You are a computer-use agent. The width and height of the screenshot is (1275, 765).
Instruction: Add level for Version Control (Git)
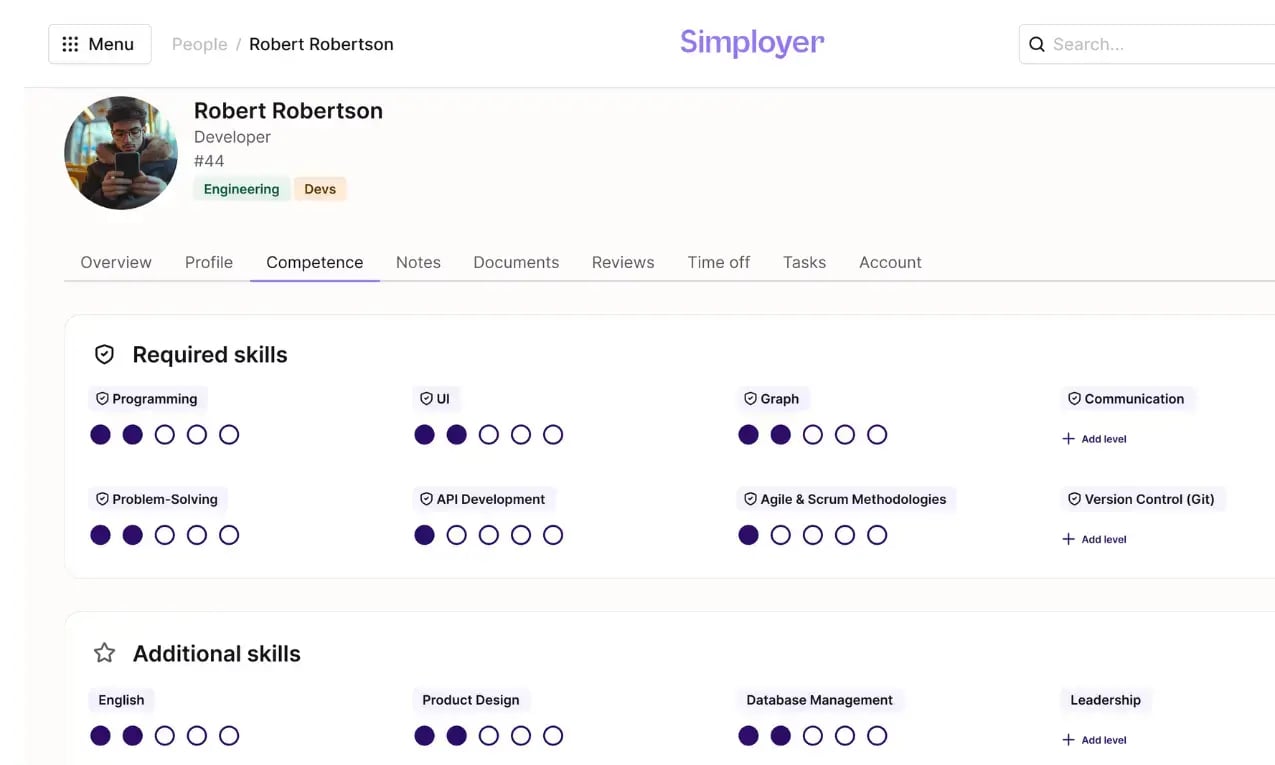[x=1094, y=539]
